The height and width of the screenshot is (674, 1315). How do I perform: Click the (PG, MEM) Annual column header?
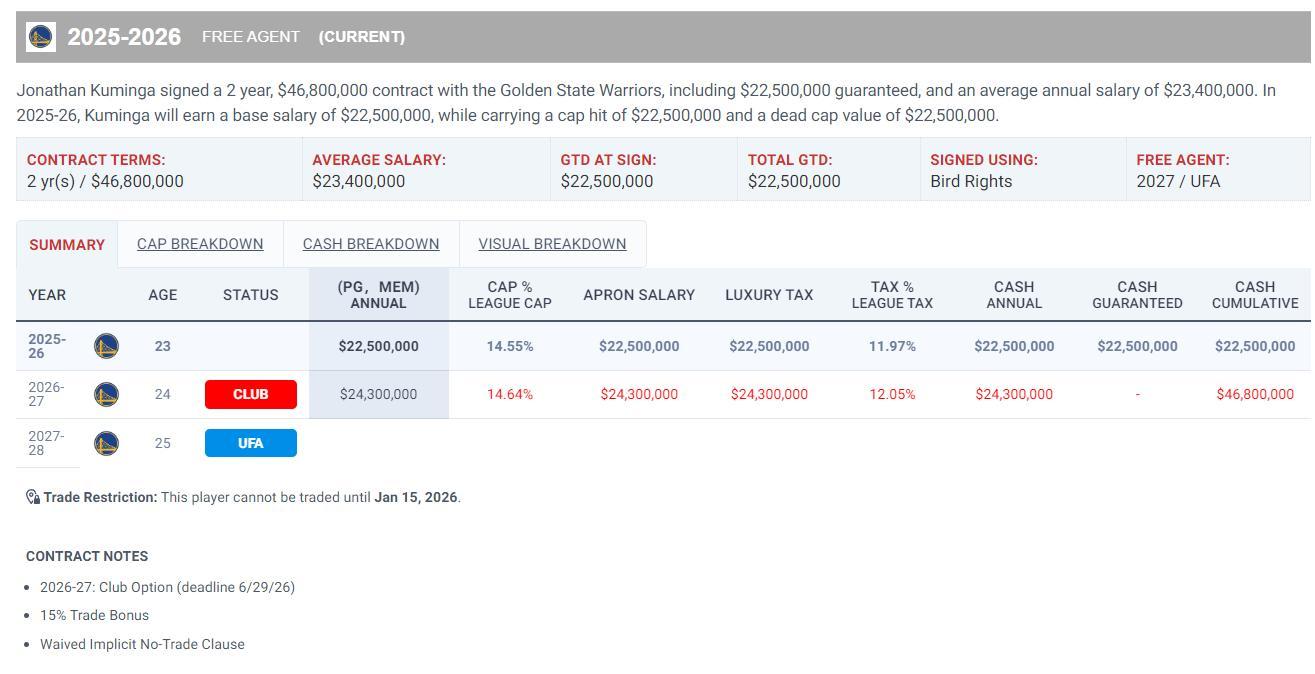378,295
